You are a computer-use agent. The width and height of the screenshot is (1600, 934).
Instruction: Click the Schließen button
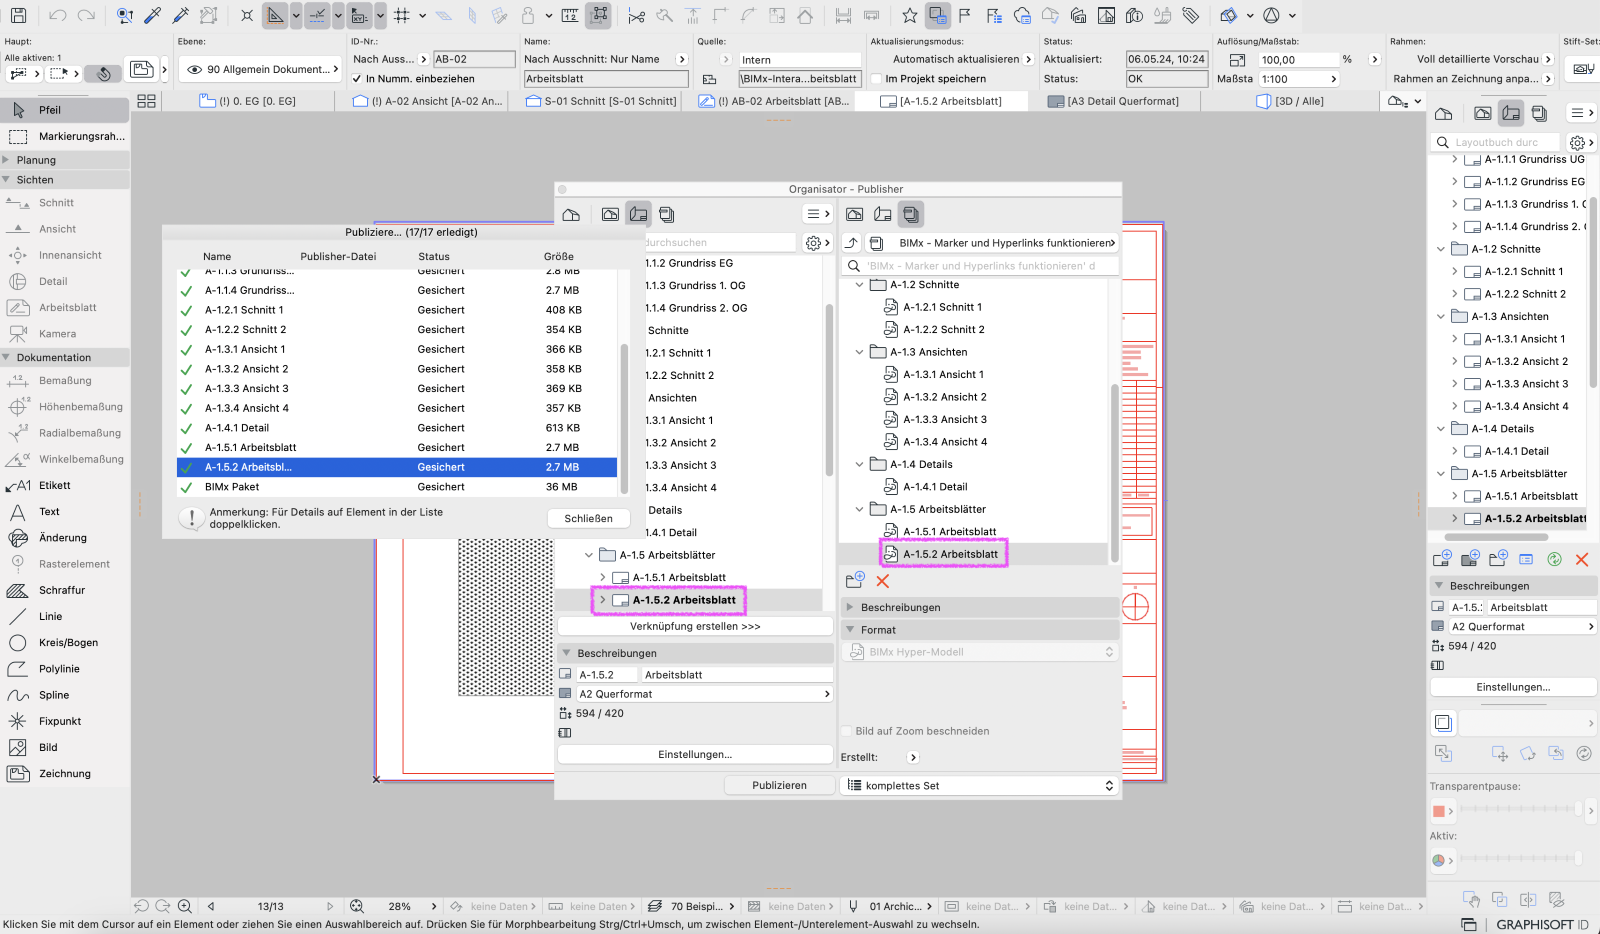[589, 518]
